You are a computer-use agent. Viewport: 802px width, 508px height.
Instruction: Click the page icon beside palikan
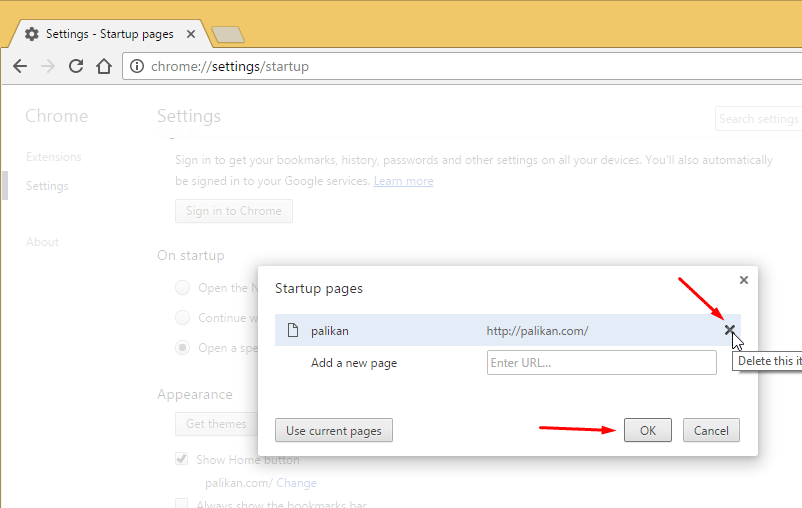click(293, 330)
